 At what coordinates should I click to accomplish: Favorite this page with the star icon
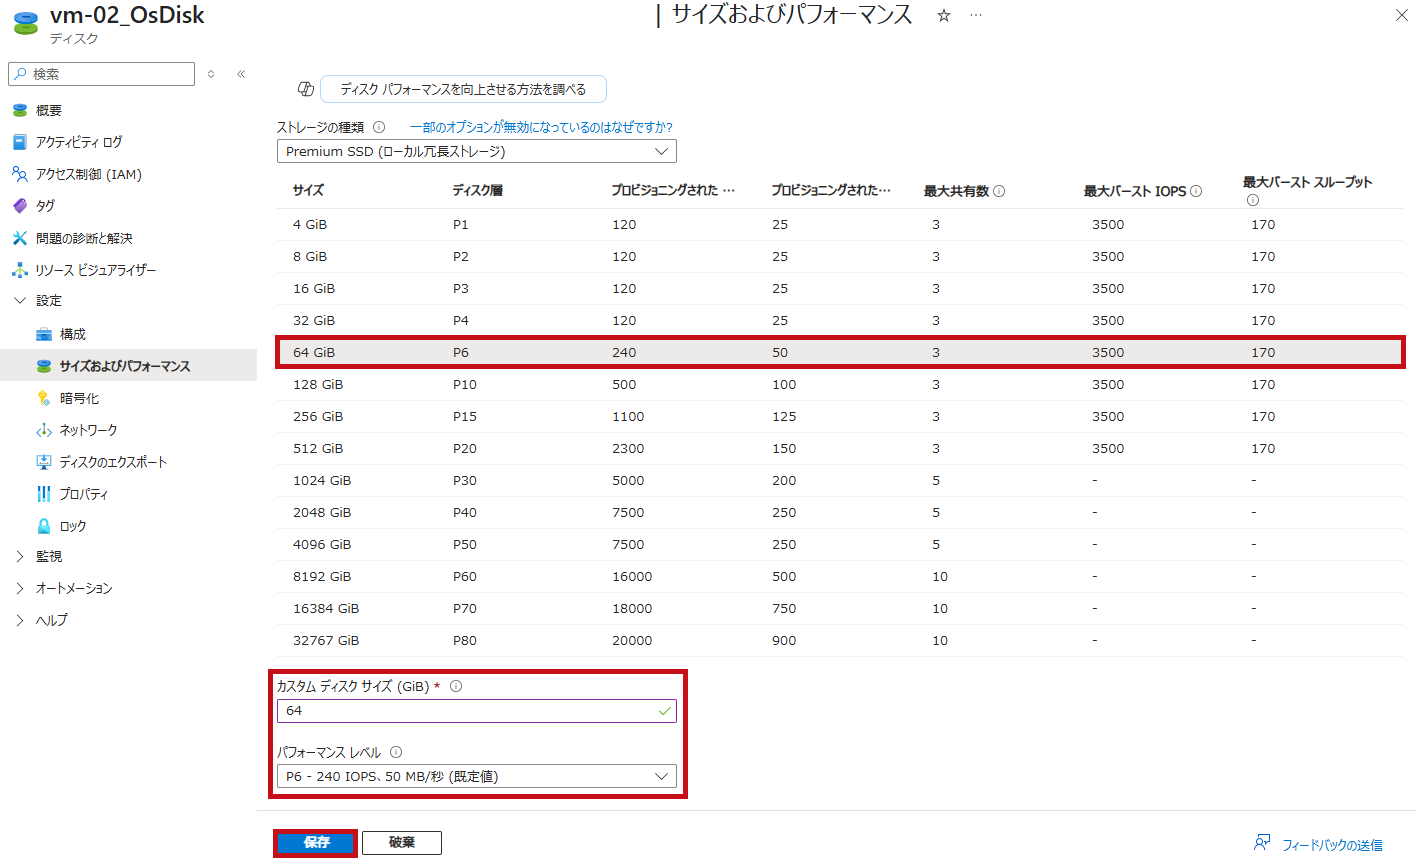click(943, 16)
